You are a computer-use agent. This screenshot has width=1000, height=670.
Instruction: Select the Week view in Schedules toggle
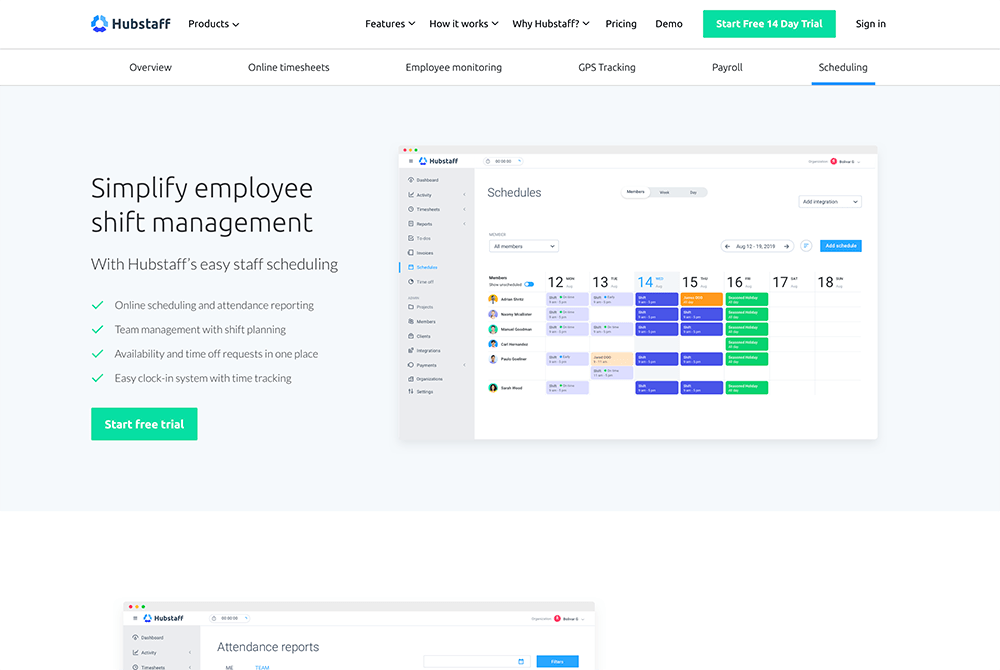tap(665, 192)
